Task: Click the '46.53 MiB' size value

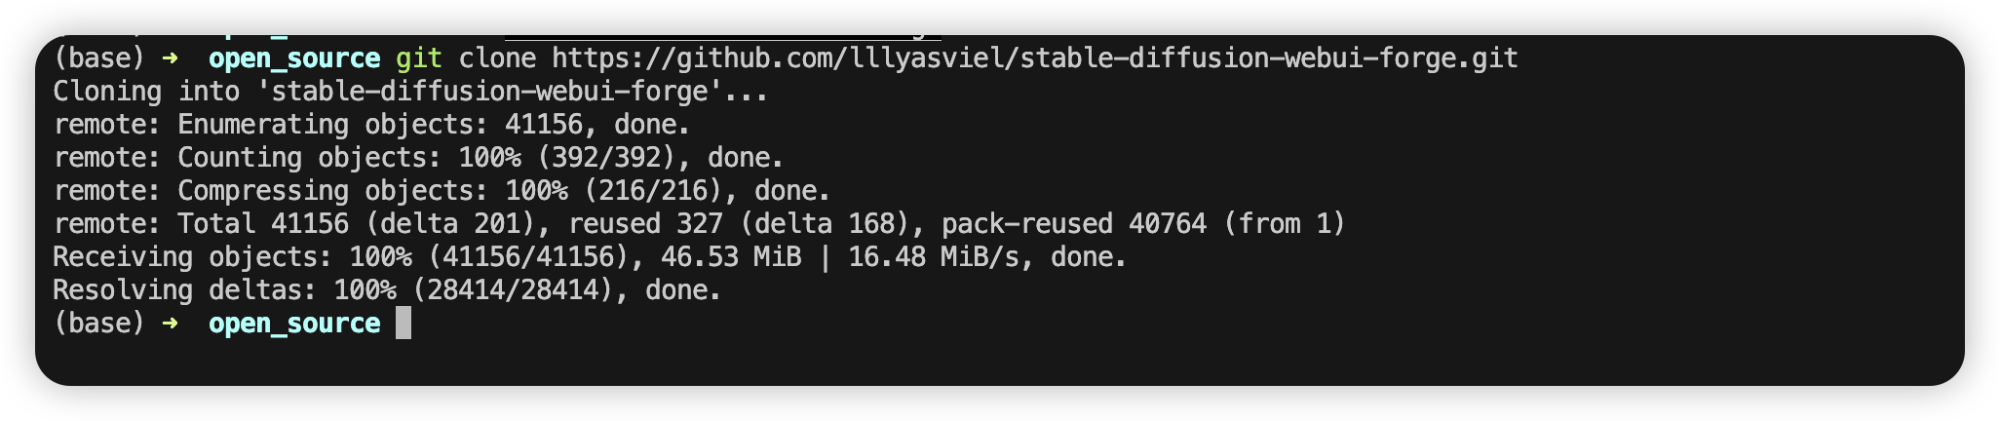Action: click(731, 257)
